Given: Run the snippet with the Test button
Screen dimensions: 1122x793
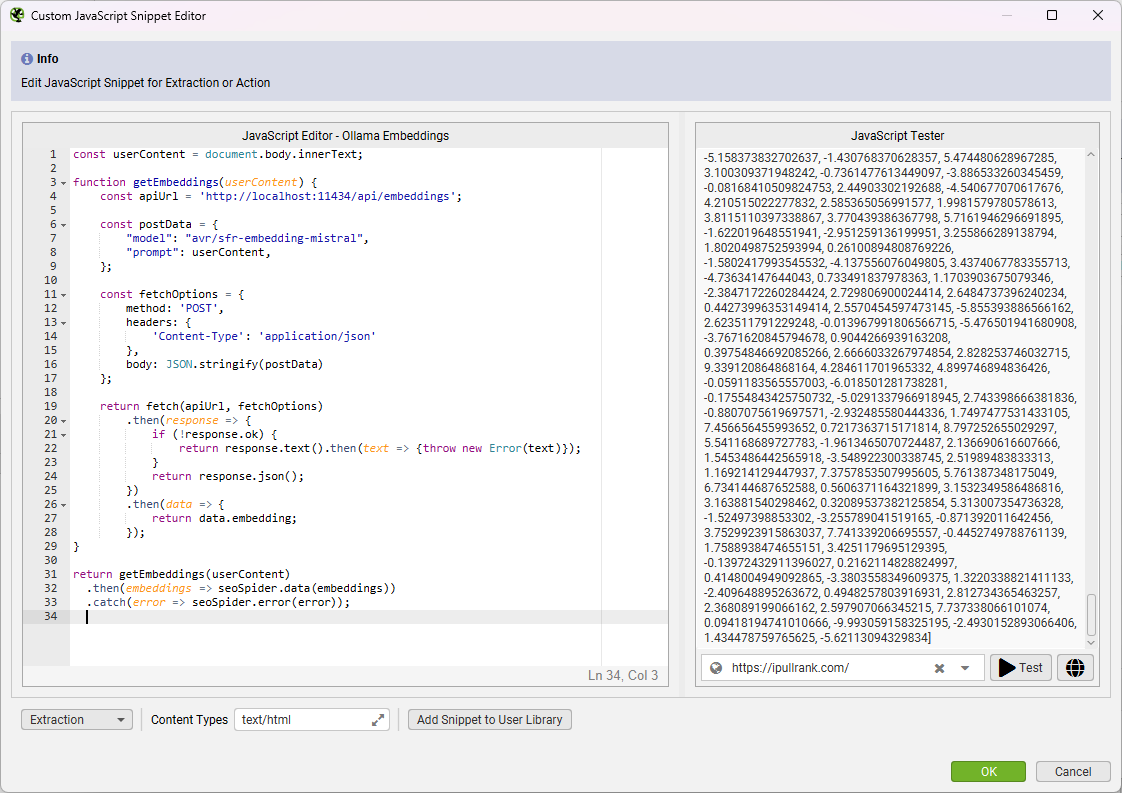Looking at the screenshot, I should coord(1020,667).
